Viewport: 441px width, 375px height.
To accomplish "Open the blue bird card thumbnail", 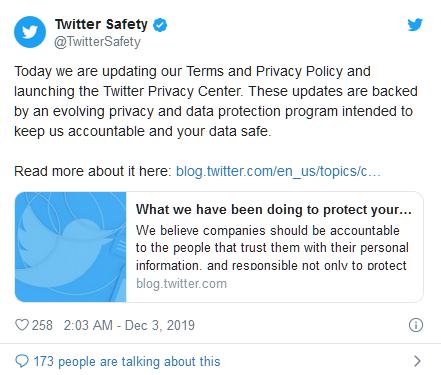I will coord(71,247).
